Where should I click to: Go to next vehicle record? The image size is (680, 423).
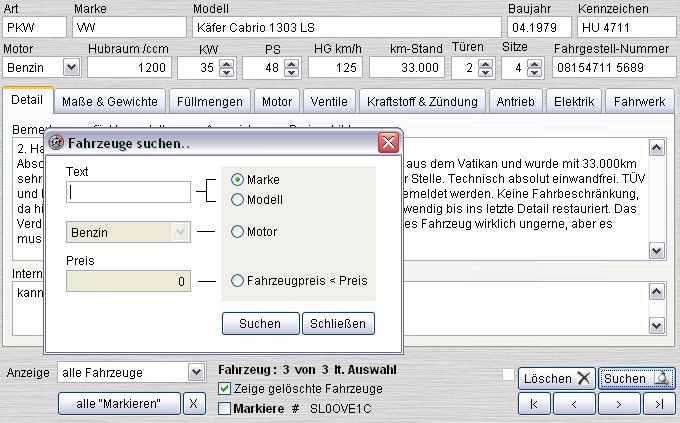619,403
